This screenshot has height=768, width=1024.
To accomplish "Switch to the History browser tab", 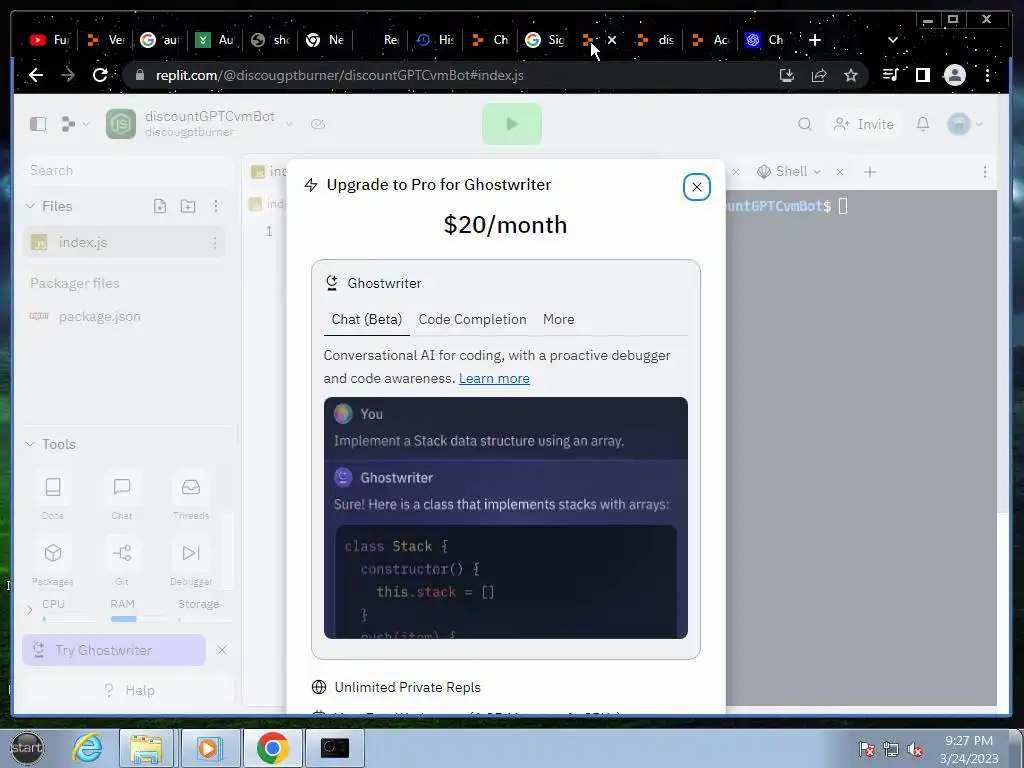I will point(436,40).
